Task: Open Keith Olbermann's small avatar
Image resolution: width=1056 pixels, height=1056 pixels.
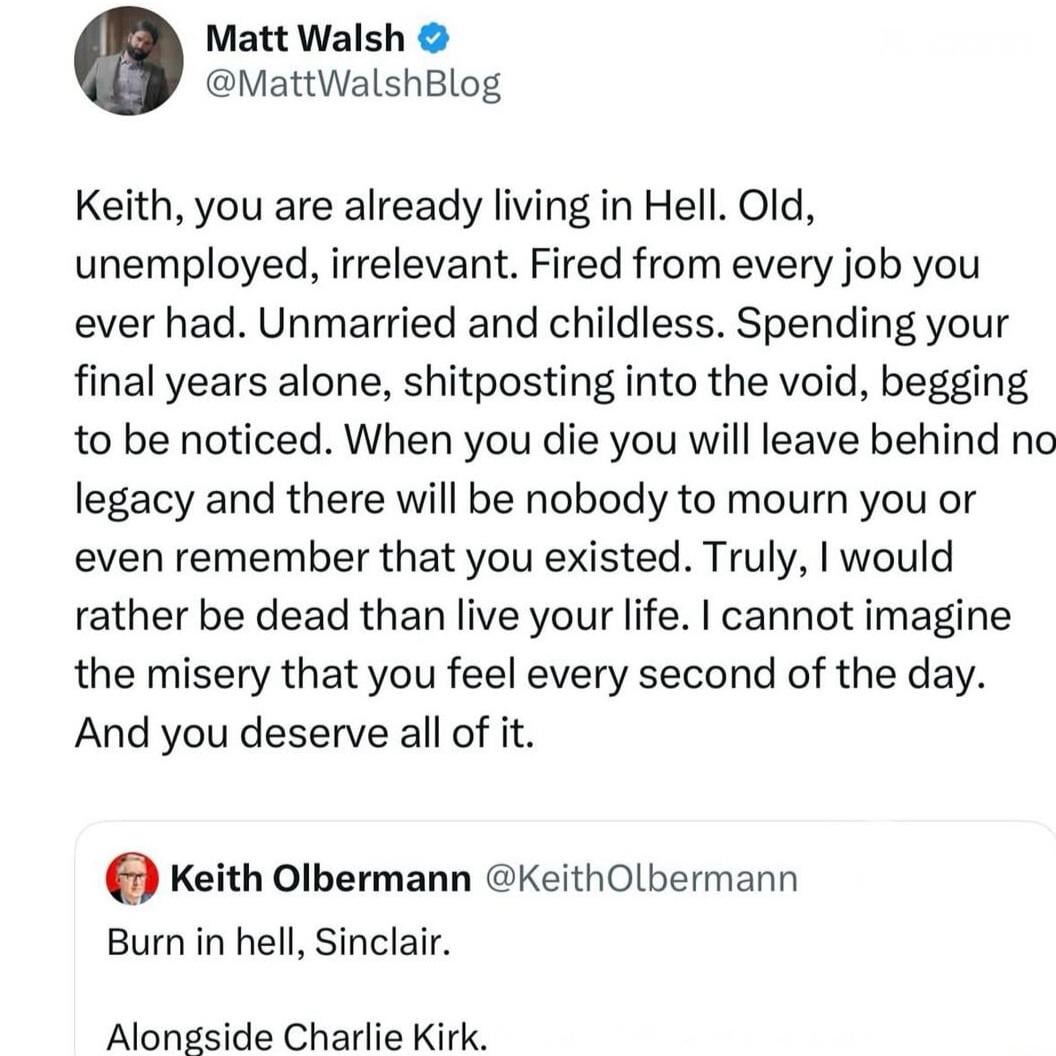Action: coord(132,878)
